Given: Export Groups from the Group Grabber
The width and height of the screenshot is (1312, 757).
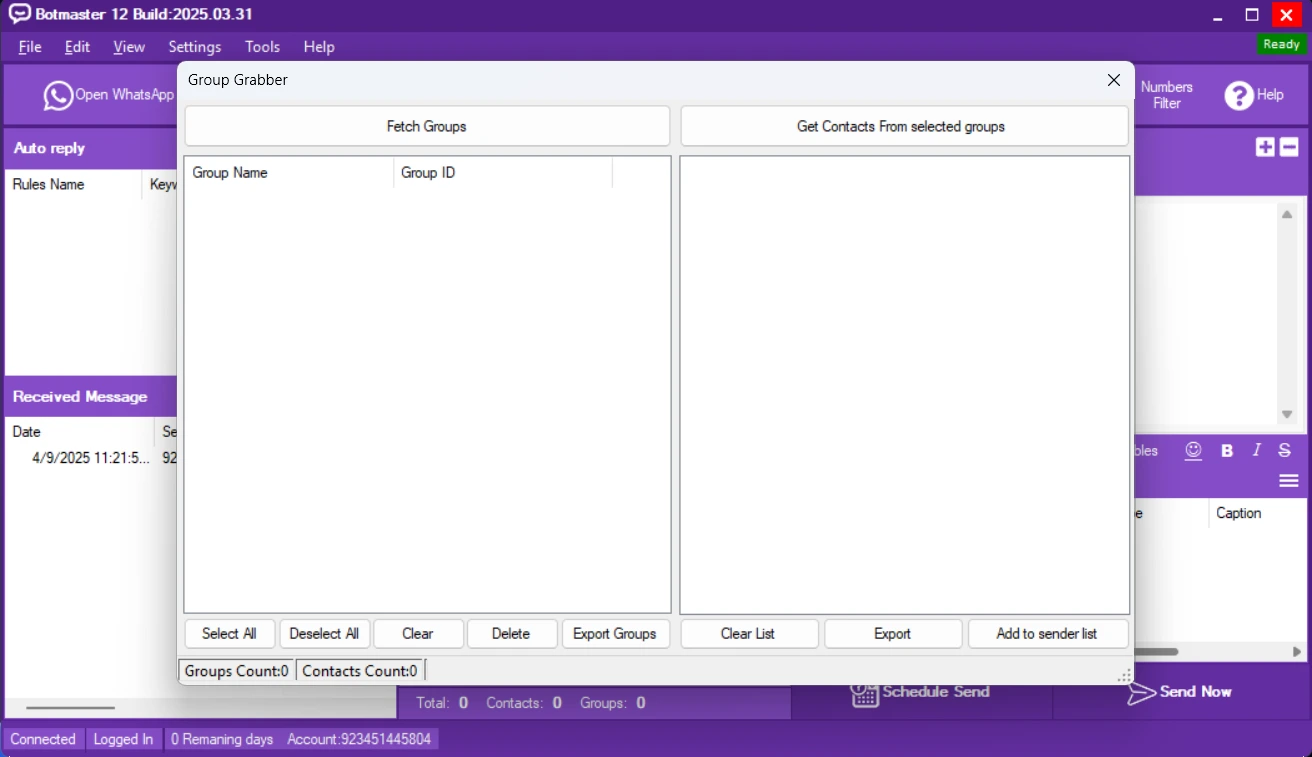Looking at the screenshot, I should coord(615,633).
